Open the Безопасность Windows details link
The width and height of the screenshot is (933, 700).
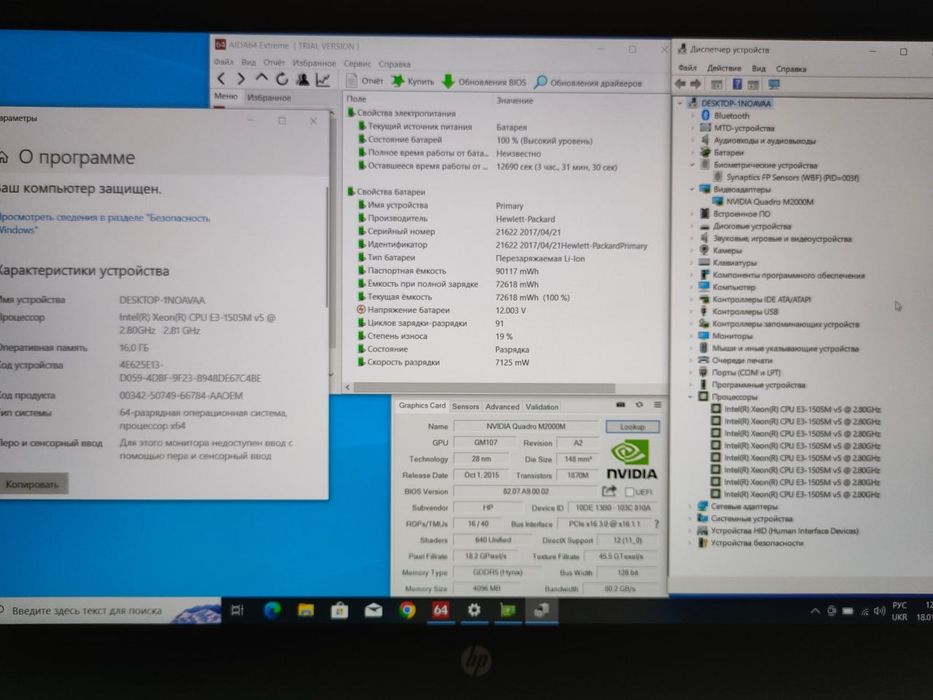pyautogui.click(x=105, y=224)
